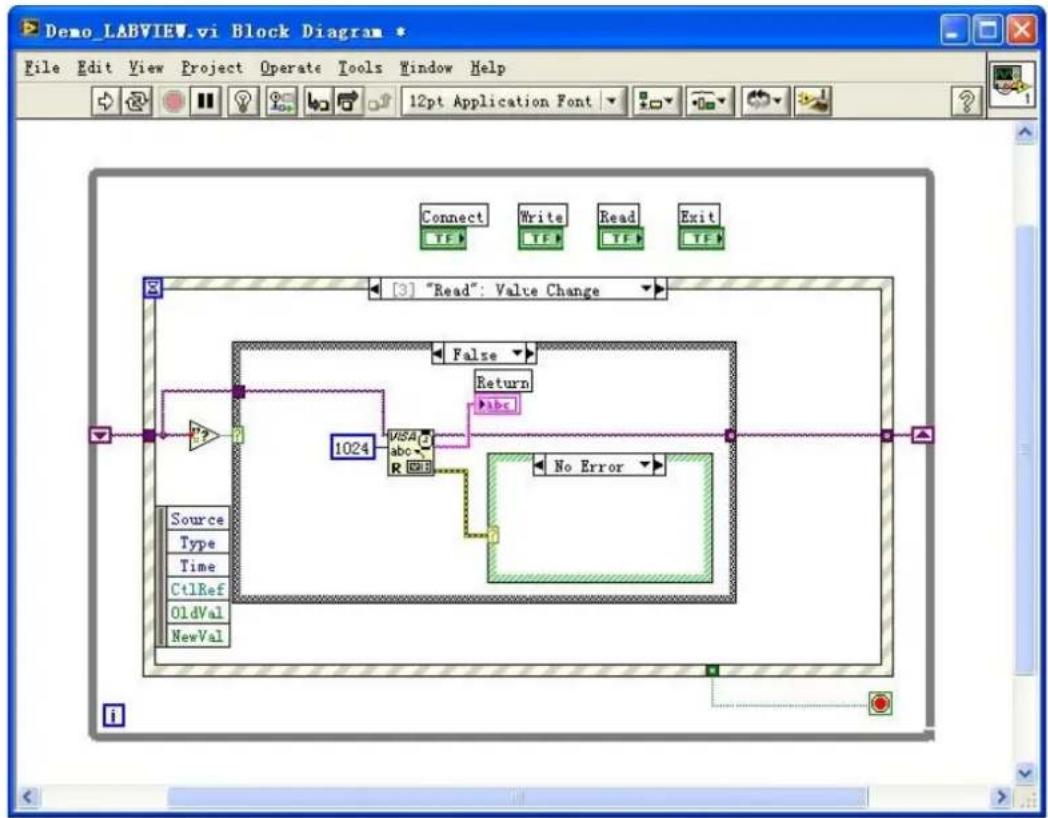Image resolution: width=1048 pixels, height=818 pixels.
Task: Open the Window menu
Action: pyautogui.click(x=426, y=67)
